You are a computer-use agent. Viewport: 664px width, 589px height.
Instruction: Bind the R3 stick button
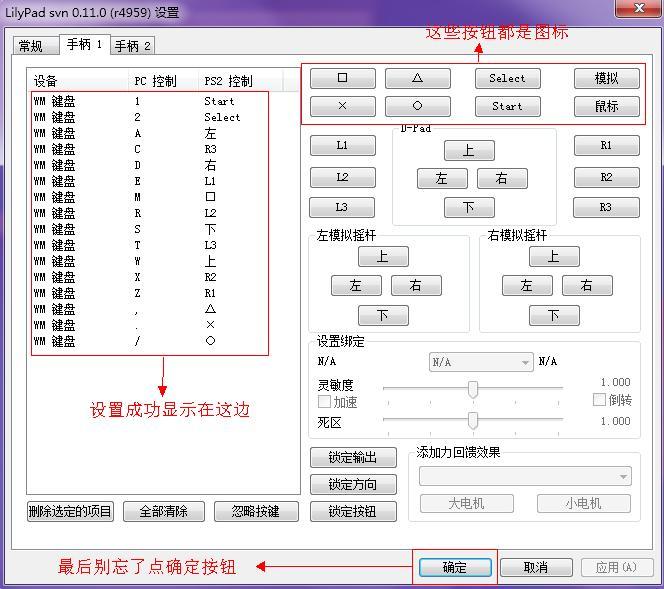tap(606, 207)
